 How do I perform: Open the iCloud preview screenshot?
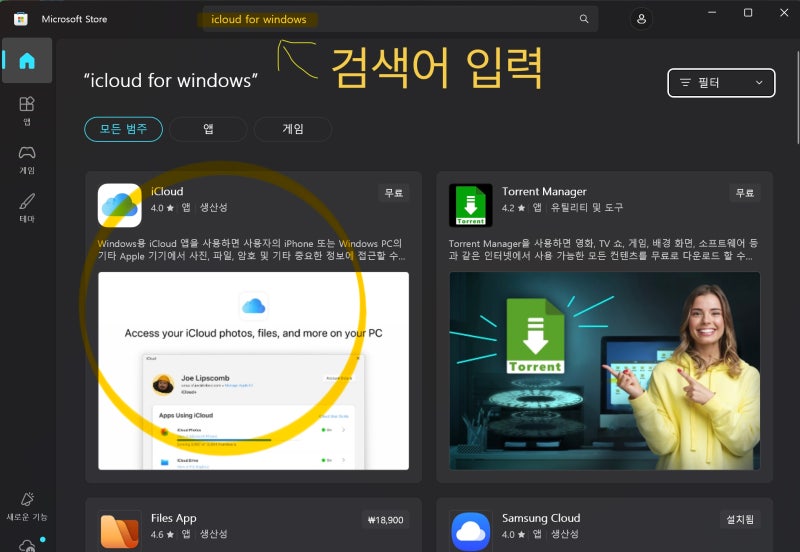pyautogui.click(x=254, y=371)
